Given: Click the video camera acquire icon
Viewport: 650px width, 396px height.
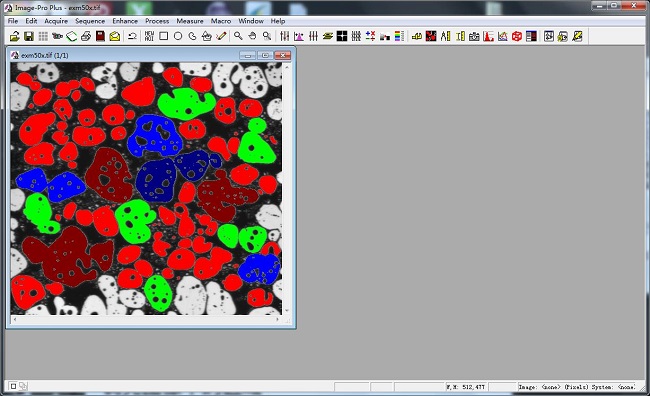Looking at the screenshot, I should click(x=57, y=36).
